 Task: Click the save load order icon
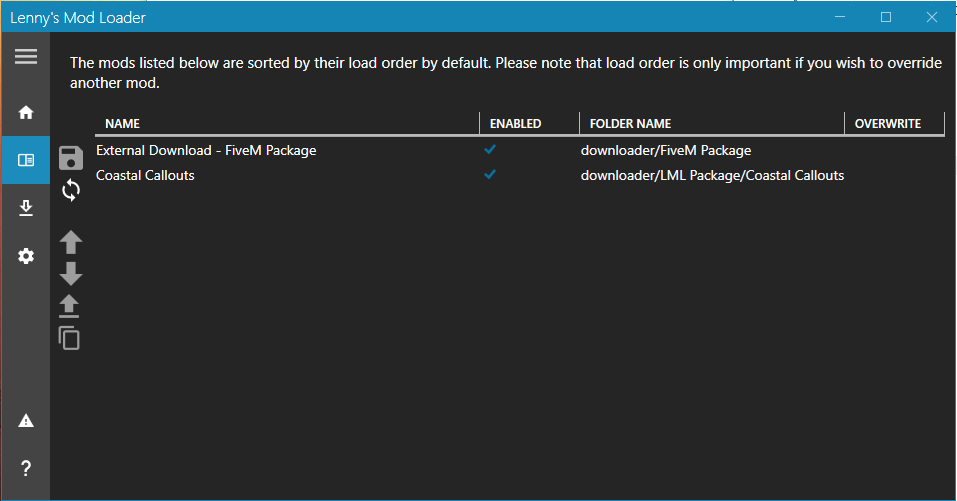click(x=71, y=158)
